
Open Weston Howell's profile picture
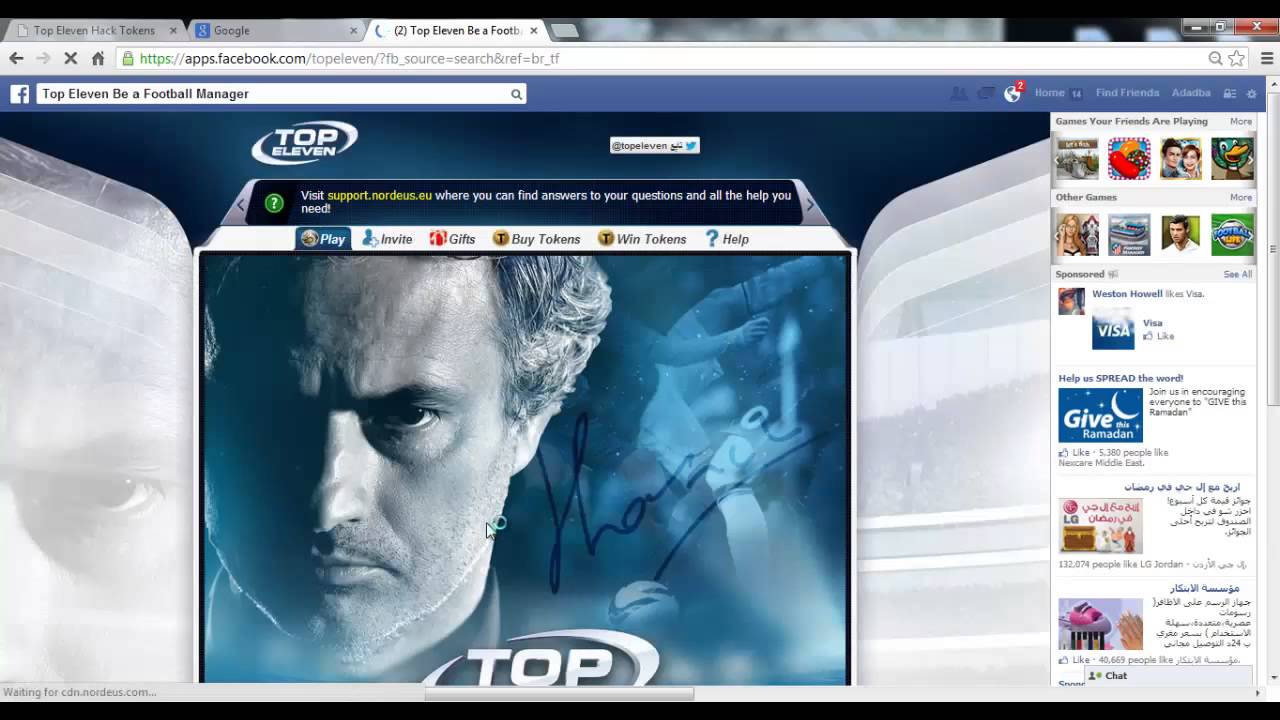pyautogui.click(x=1071, y=301)
